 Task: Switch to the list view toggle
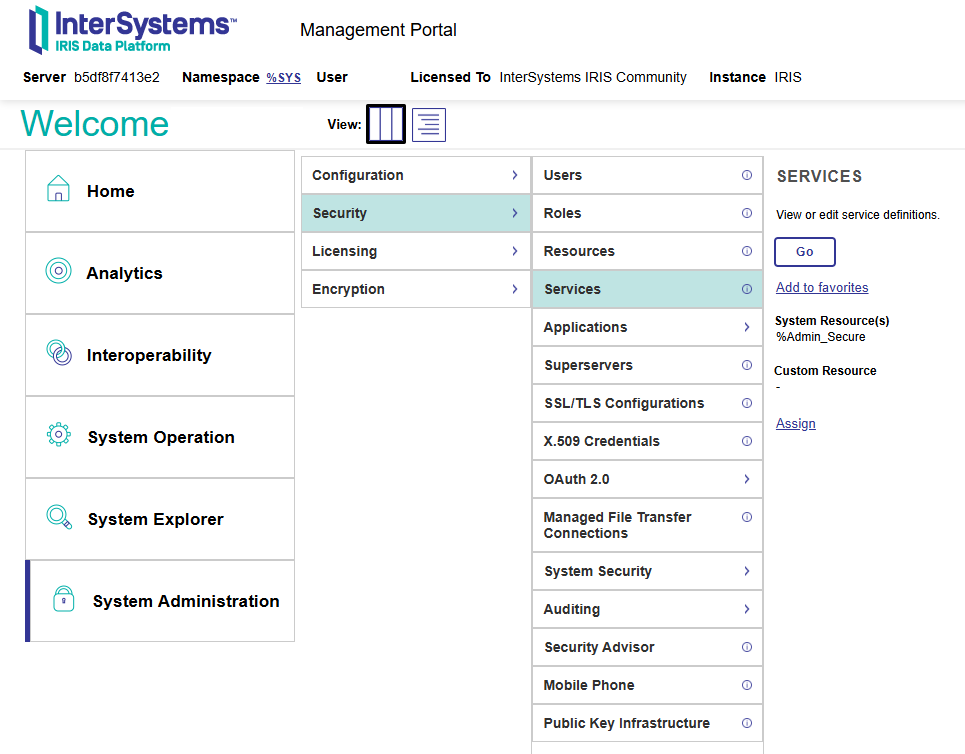(428, 124)
